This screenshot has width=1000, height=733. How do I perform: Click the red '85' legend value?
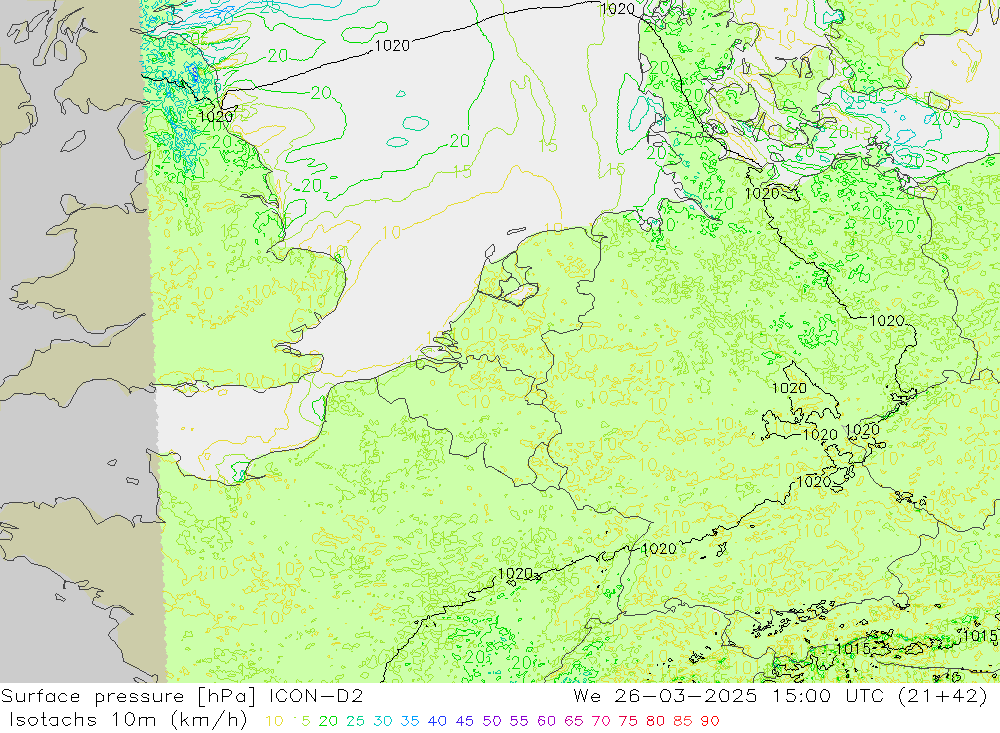click(682, 721)
